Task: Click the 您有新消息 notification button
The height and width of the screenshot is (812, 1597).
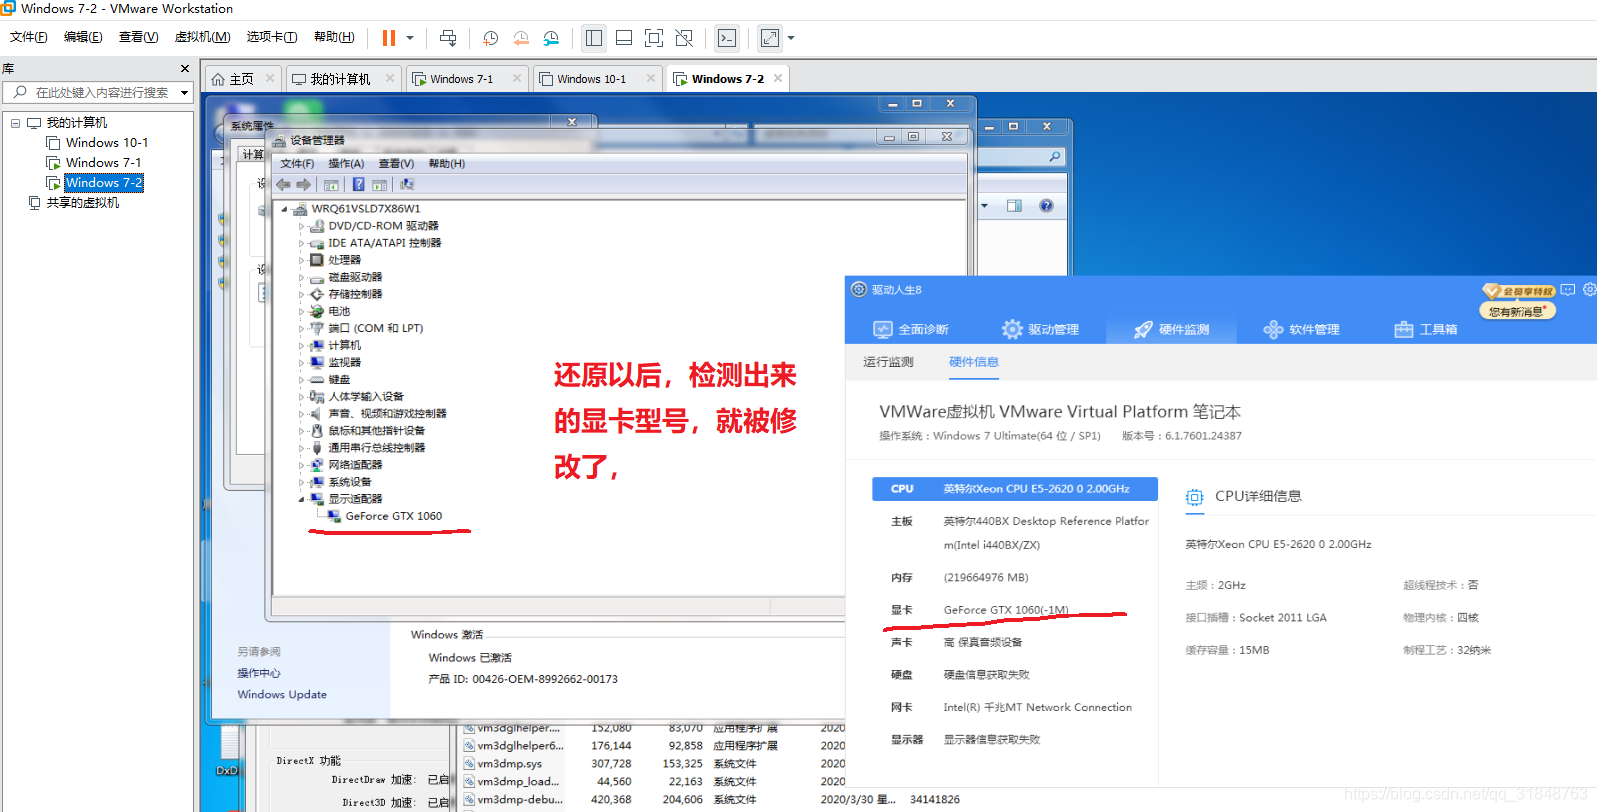Action: pyautogui.click(x=1518, y=311)
